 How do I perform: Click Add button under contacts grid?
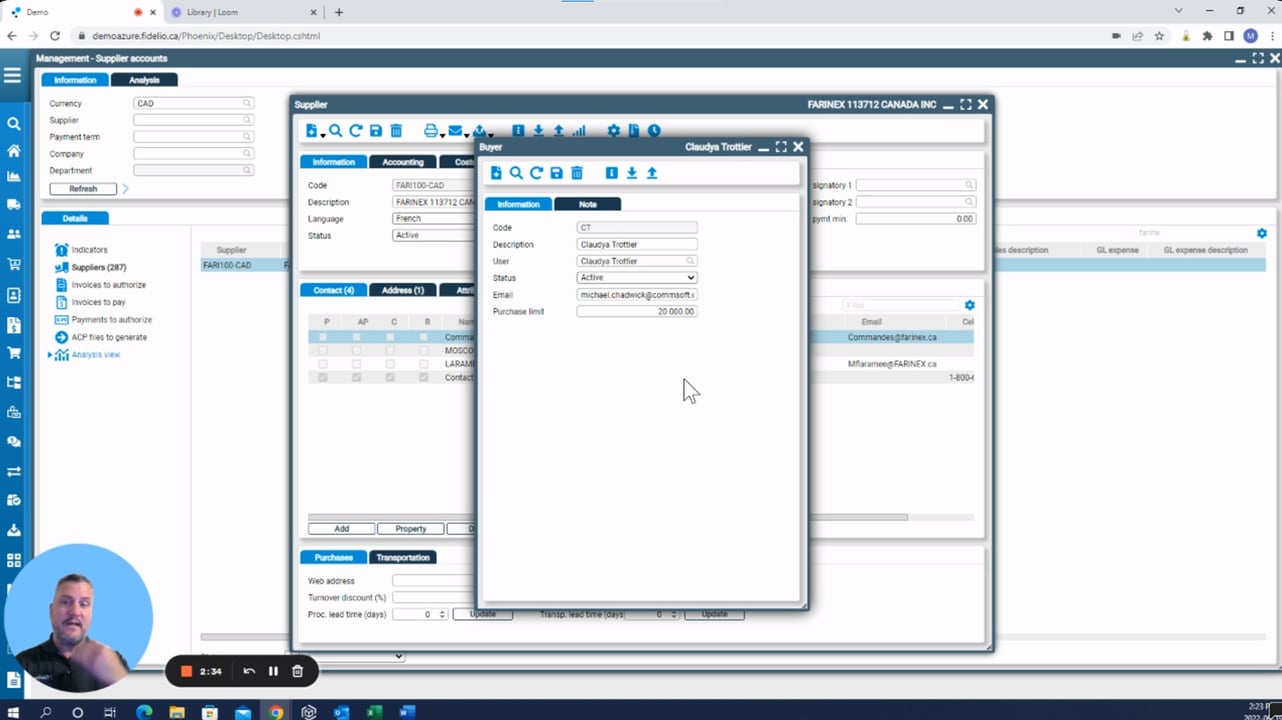(x=341, y=529)
